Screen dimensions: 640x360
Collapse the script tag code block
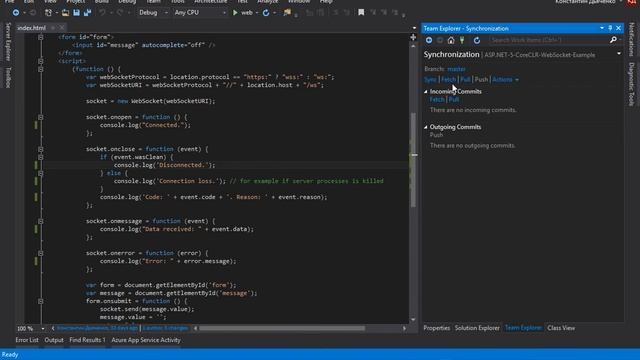pos(41,61)
